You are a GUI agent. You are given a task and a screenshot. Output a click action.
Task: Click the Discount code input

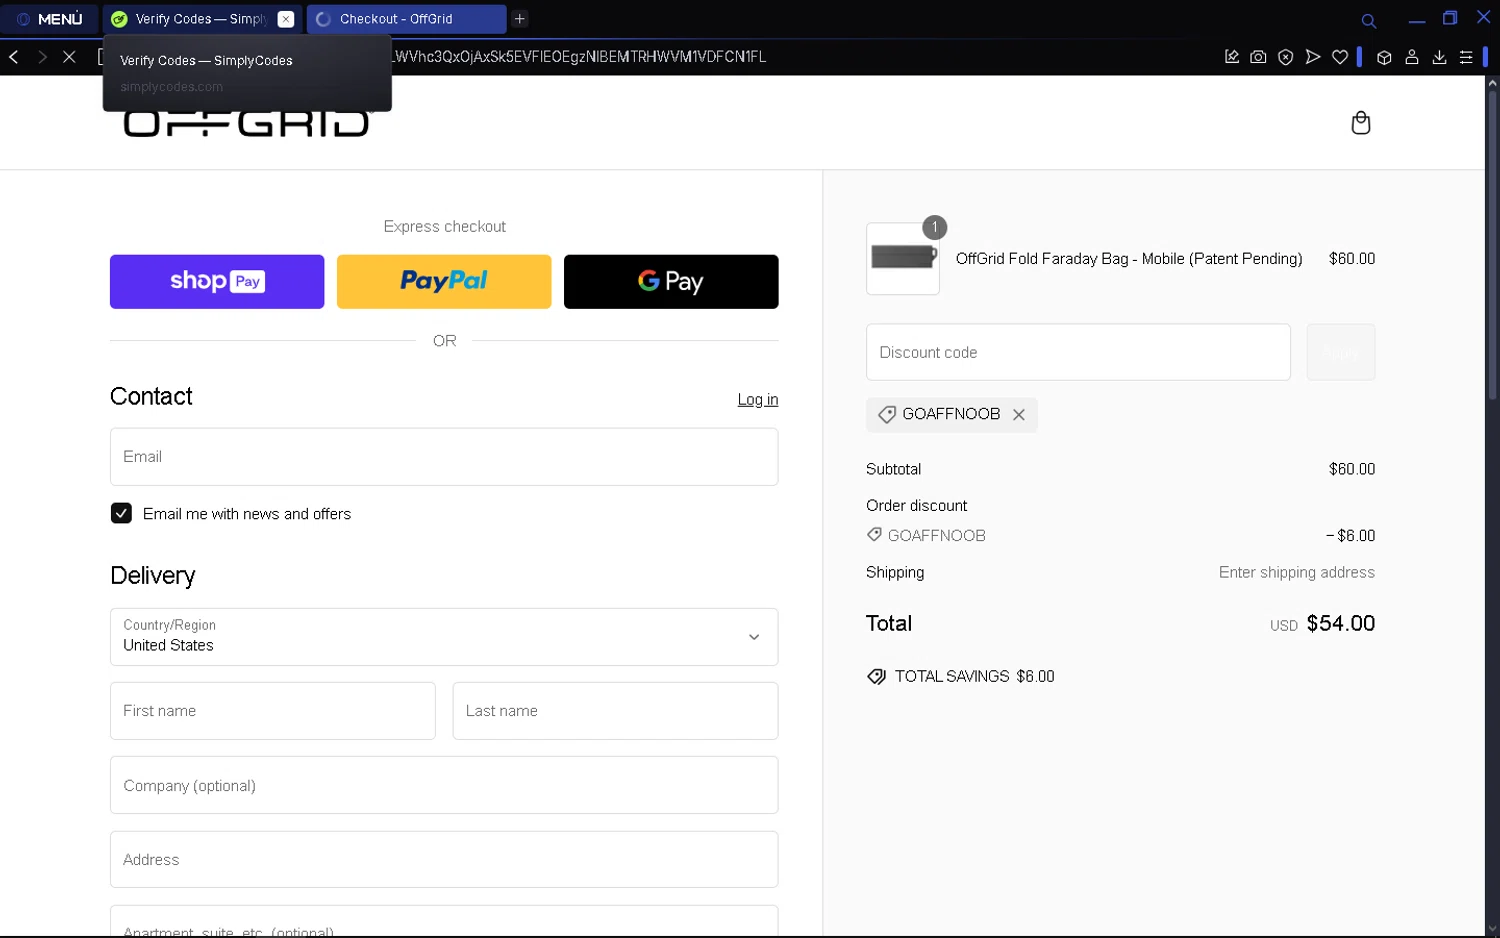[x=1078, y=352]
